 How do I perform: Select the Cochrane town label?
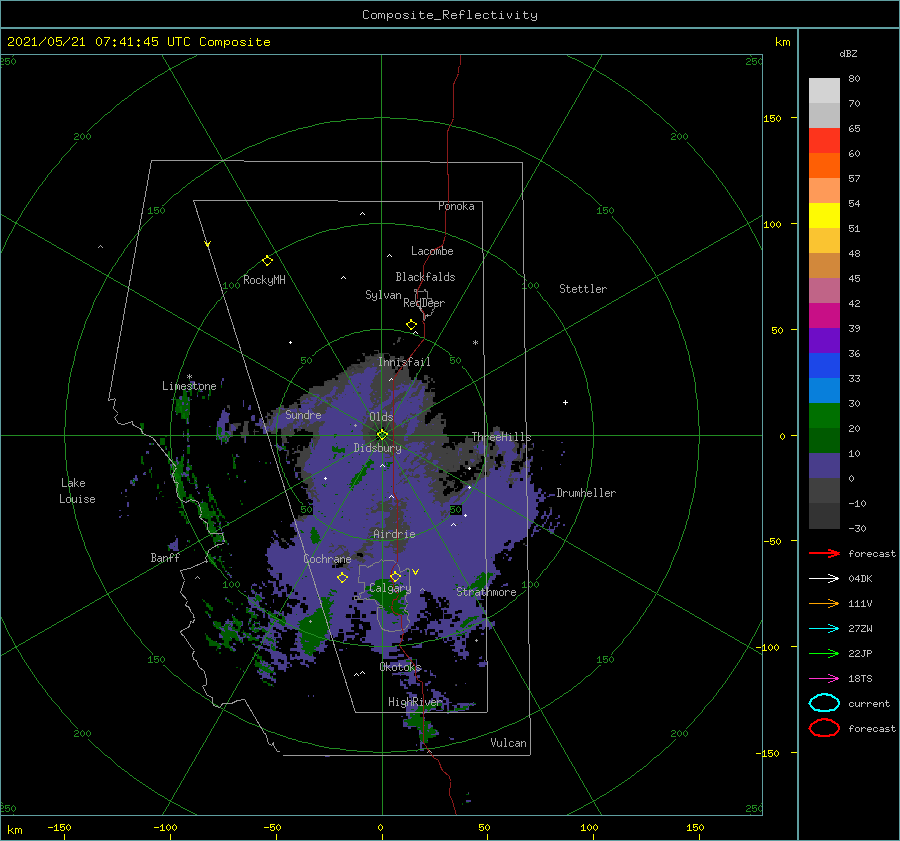click(327, 559)
